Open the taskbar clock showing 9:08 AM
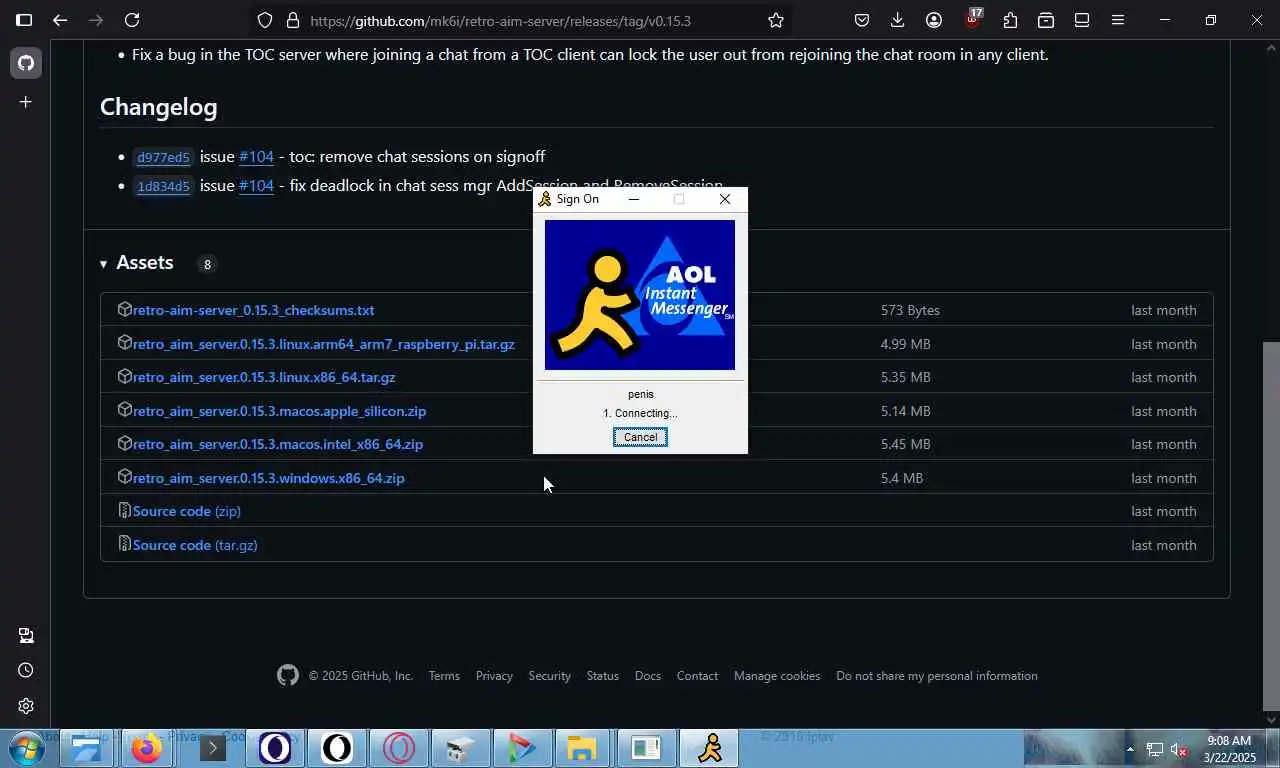Viewport: 1280px width, 768px height. [1229, 748]
